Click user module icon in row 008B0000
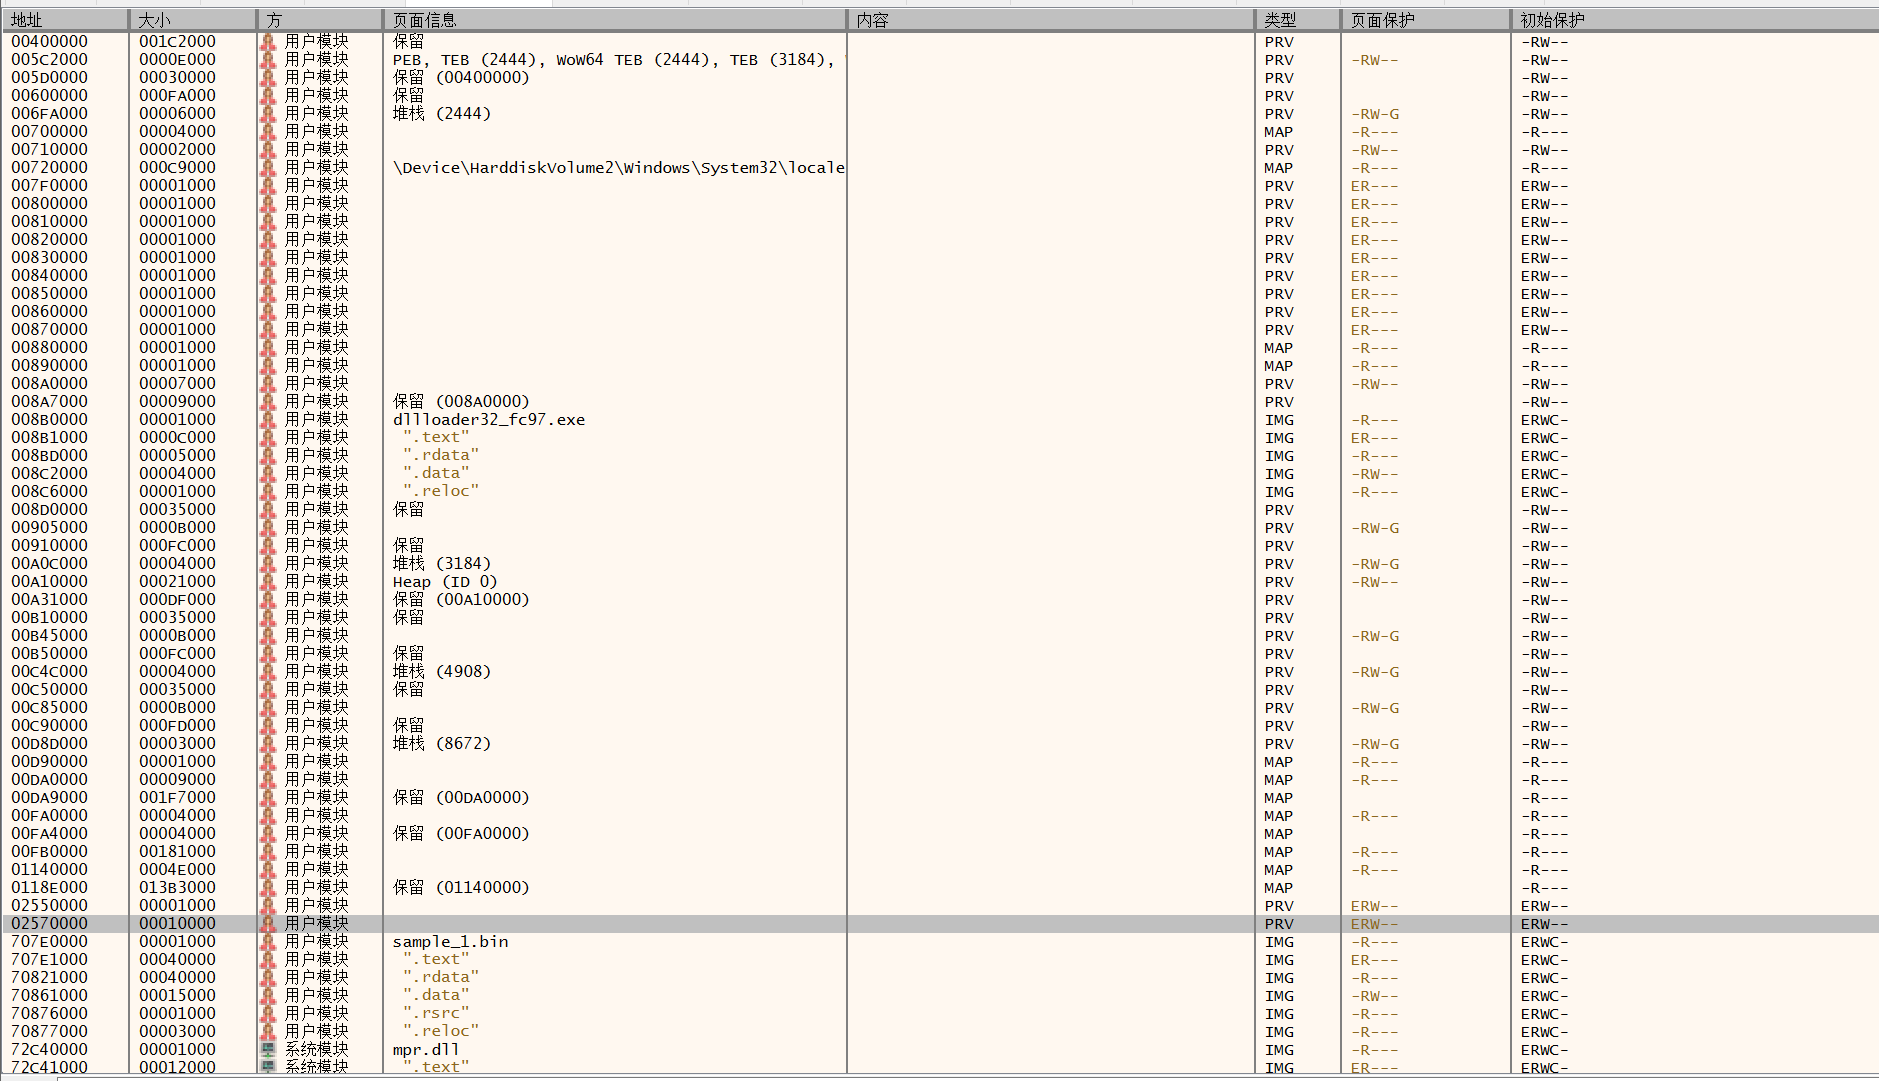This screenshot has width=1879, height=1081. tap(268, 420)
